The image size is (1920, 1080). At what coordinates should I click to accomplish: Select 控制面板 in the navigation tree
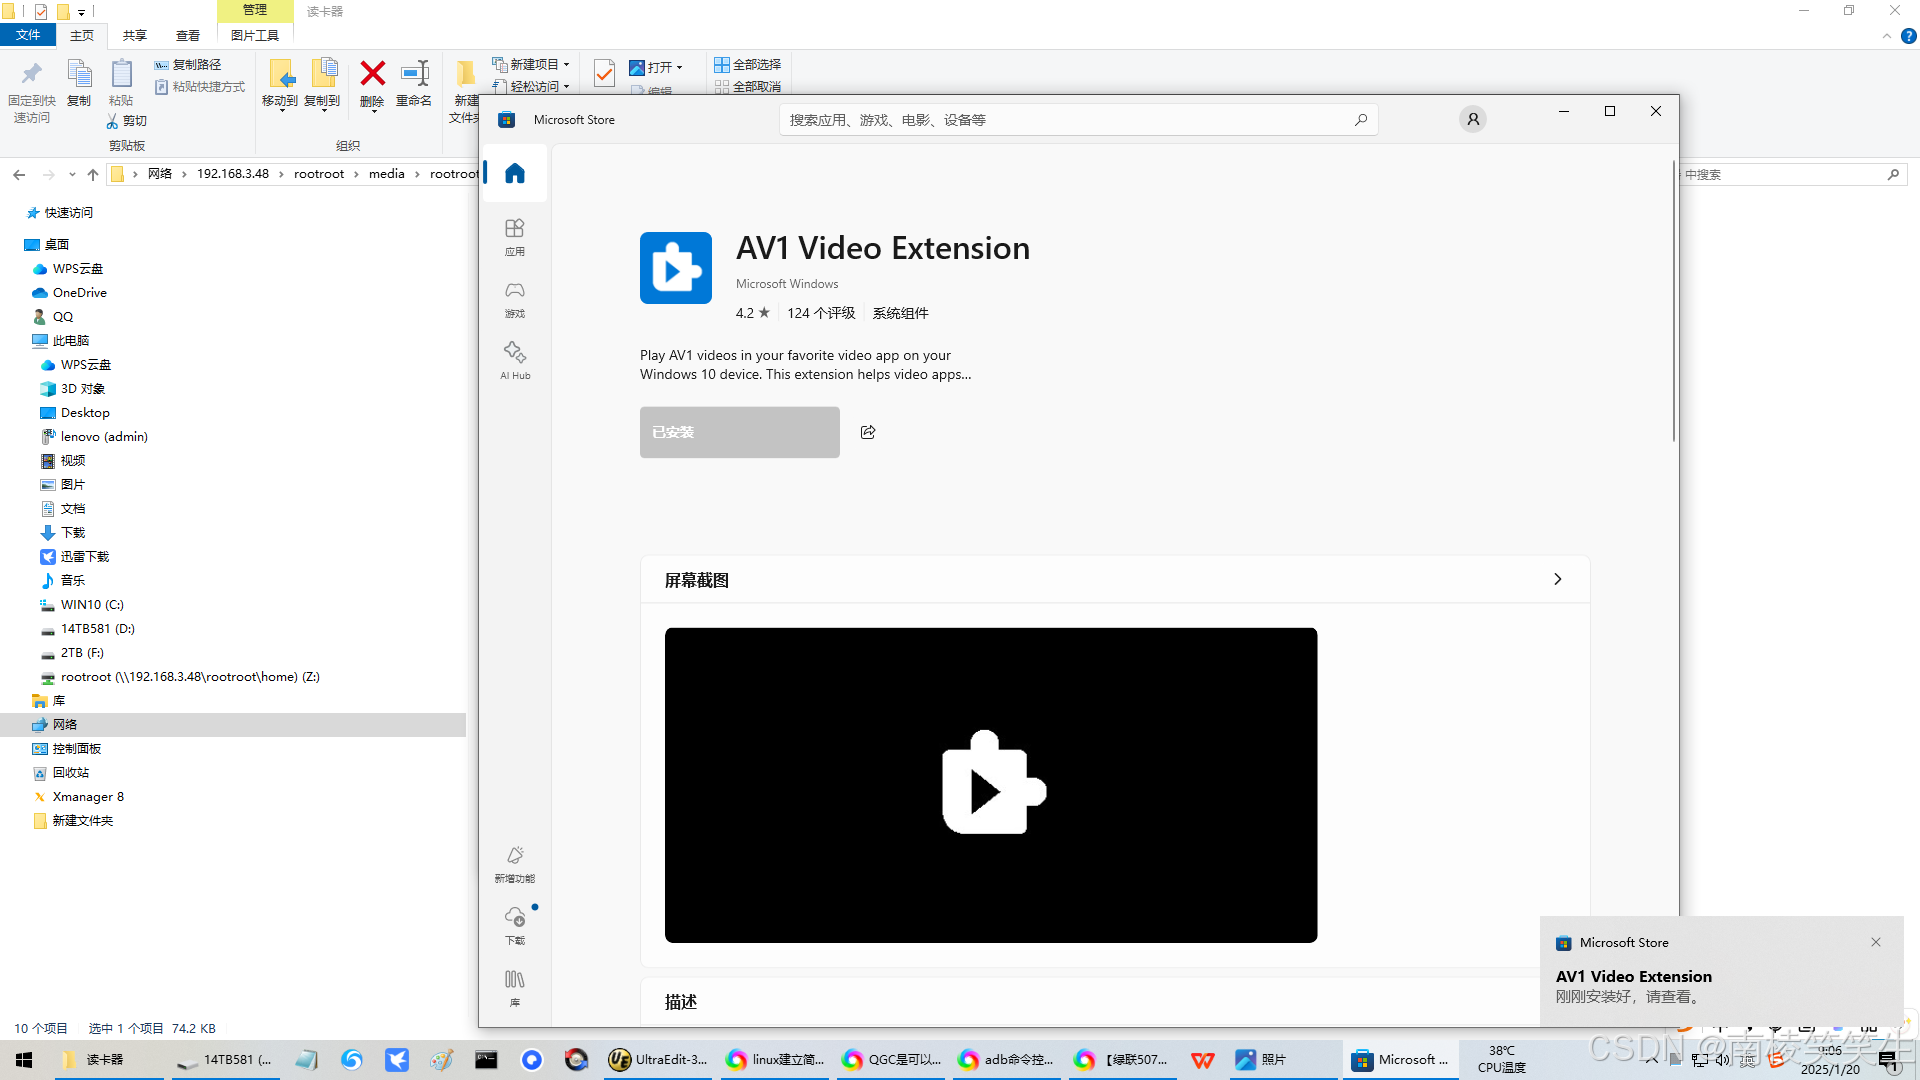pos(77,749)
